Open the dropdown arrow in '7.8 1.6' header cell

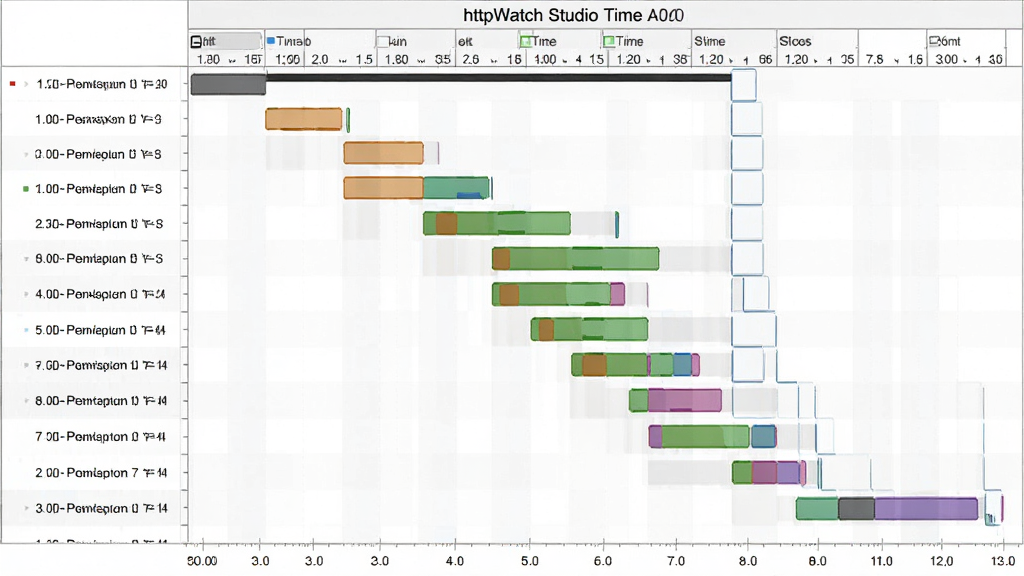tap(897, 61)
